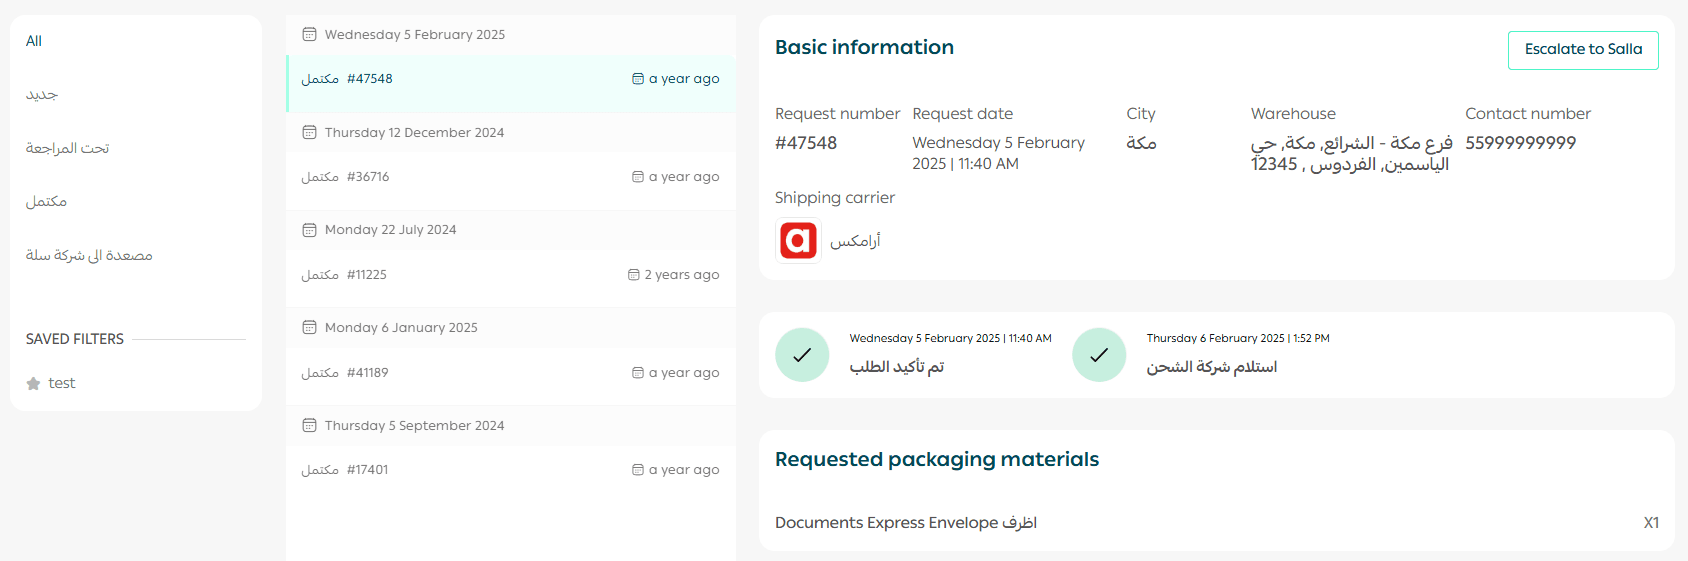Filter by مكتمل status in sidebar

coord(47,202)
